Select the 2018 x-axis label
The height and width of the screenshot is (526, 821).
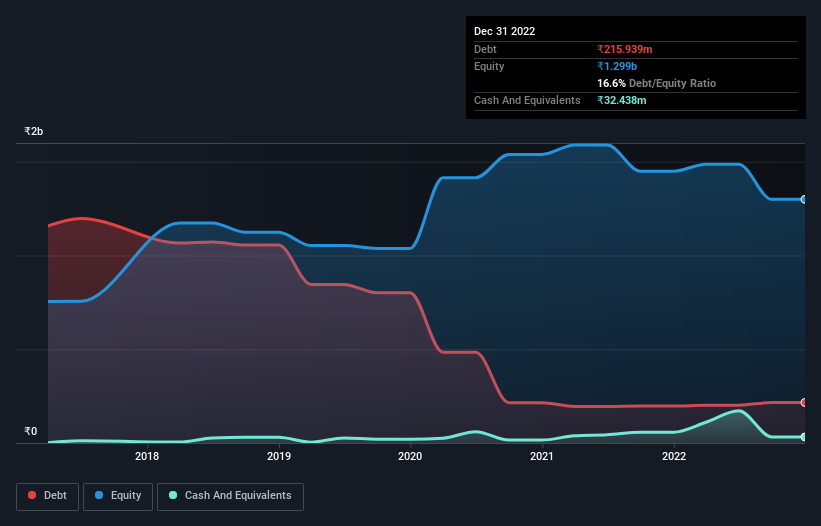pyautogui.click(x=147, y=456)
